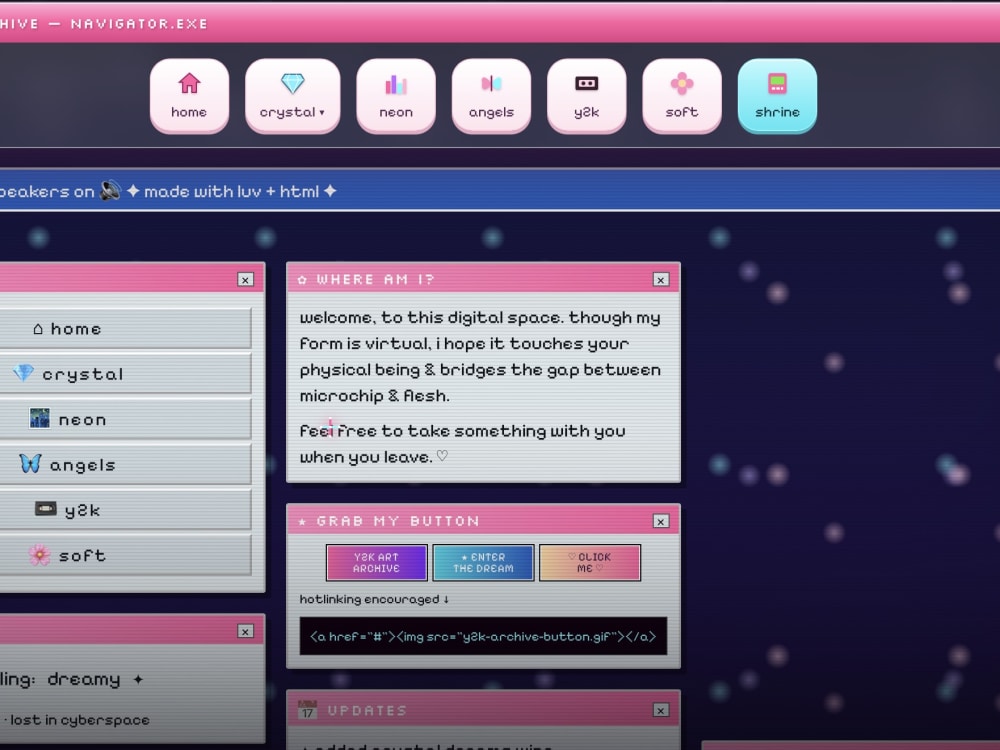Viewport: 1000px width, 750px height.
Task: Click the calendar icon in UPDATES title
Action: [x=307, y=709]
